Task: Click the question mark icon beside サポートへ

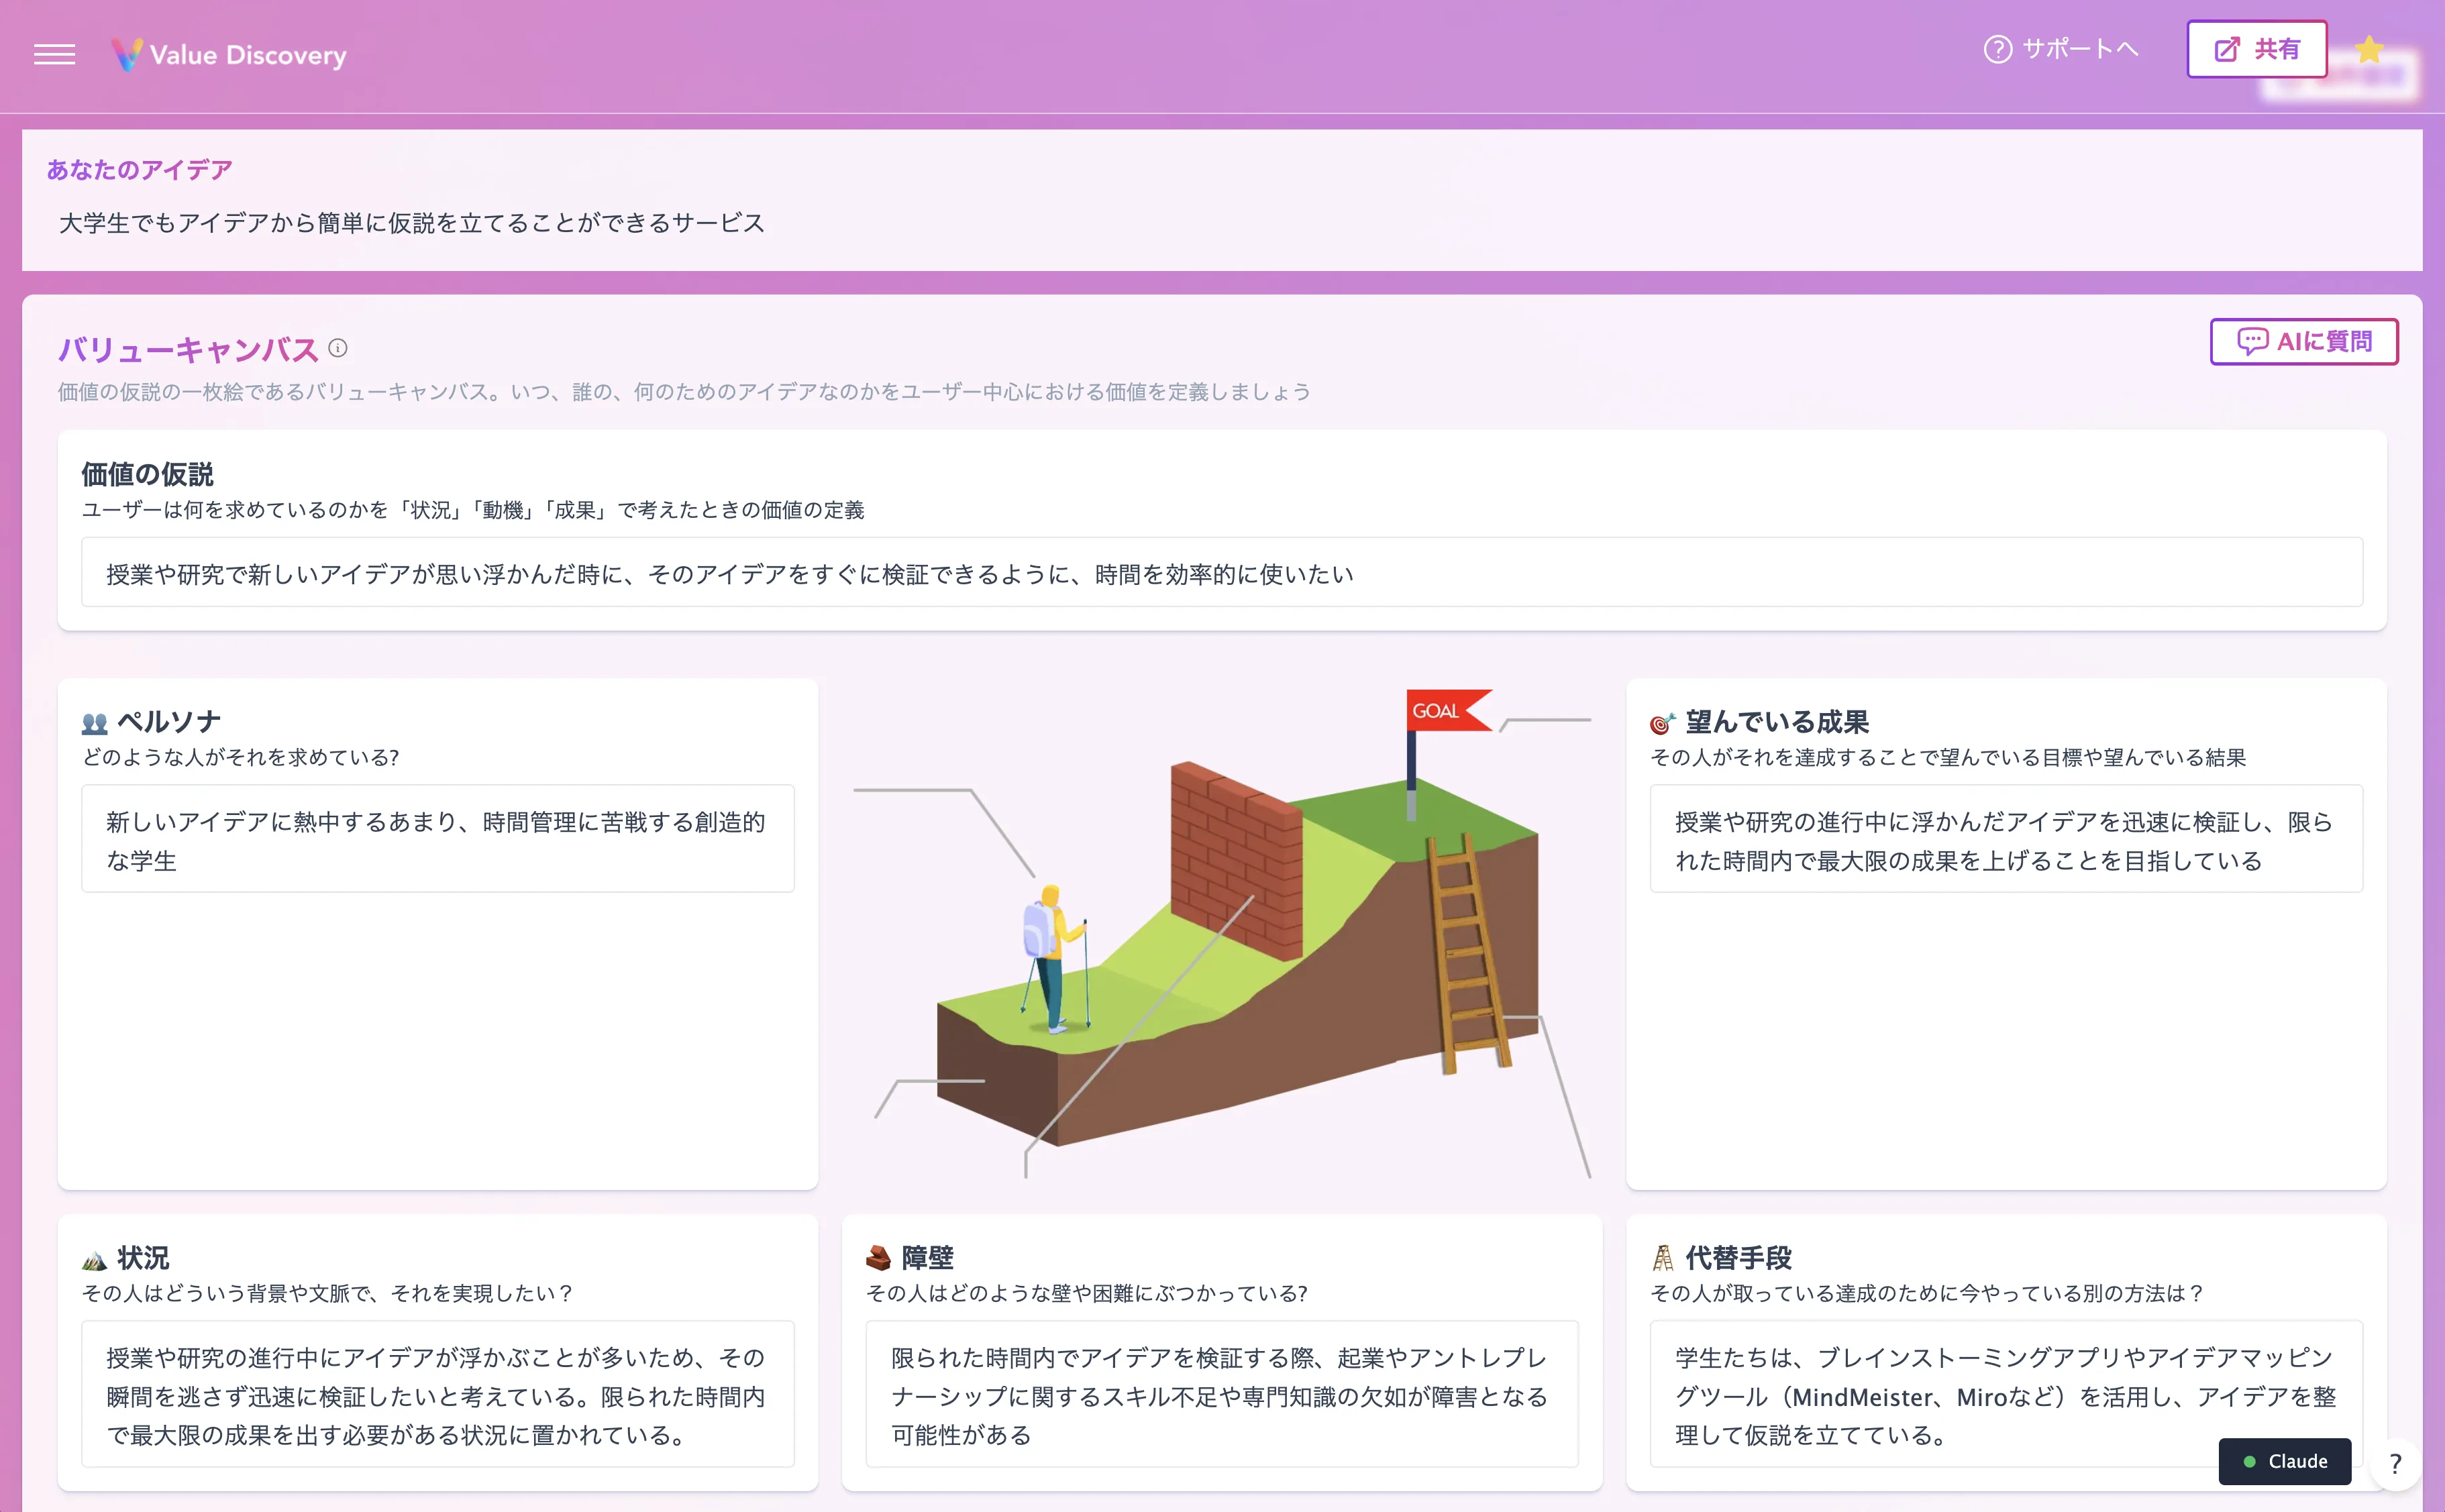Action: pos(1997,49)
